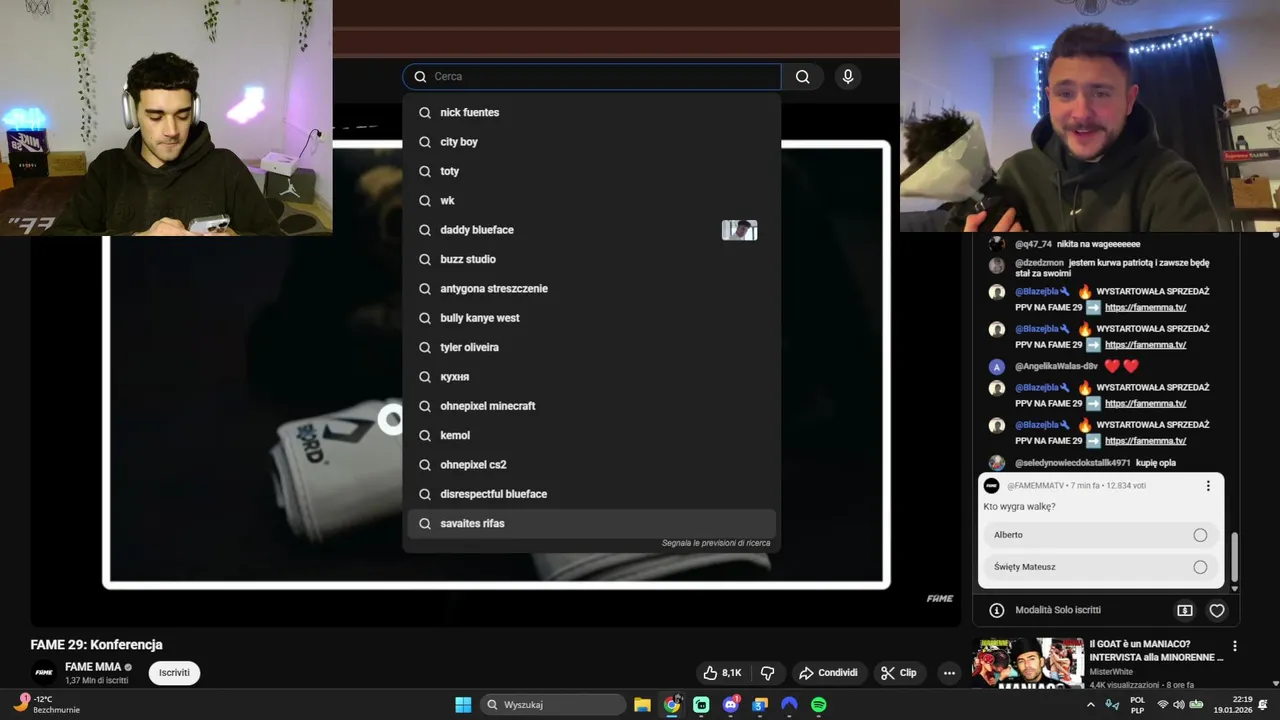Open the clock and date 22:19 panel
Viewport: 1280px width, 720px height.
[1231, 705]
